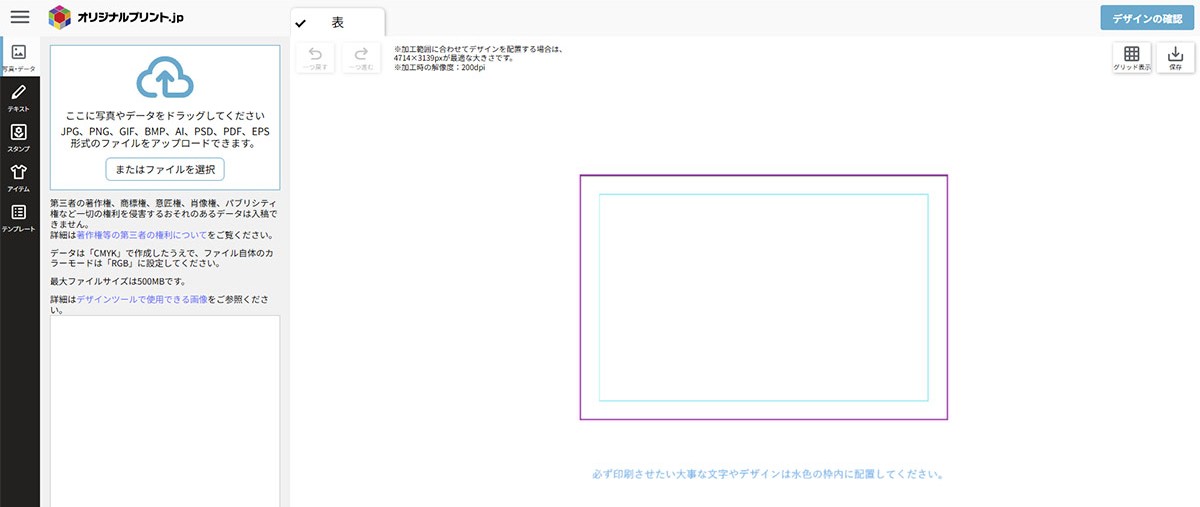The image size is (1200, 507).
Task: Select the 写真・データ sidebar tool
Action: click(19, 57)
